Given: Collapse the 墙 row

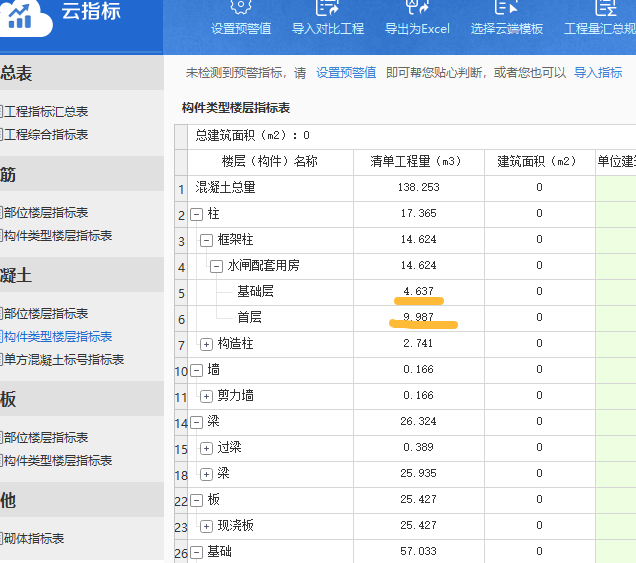Looking at the screenshot, I should [x=196, y=371].
